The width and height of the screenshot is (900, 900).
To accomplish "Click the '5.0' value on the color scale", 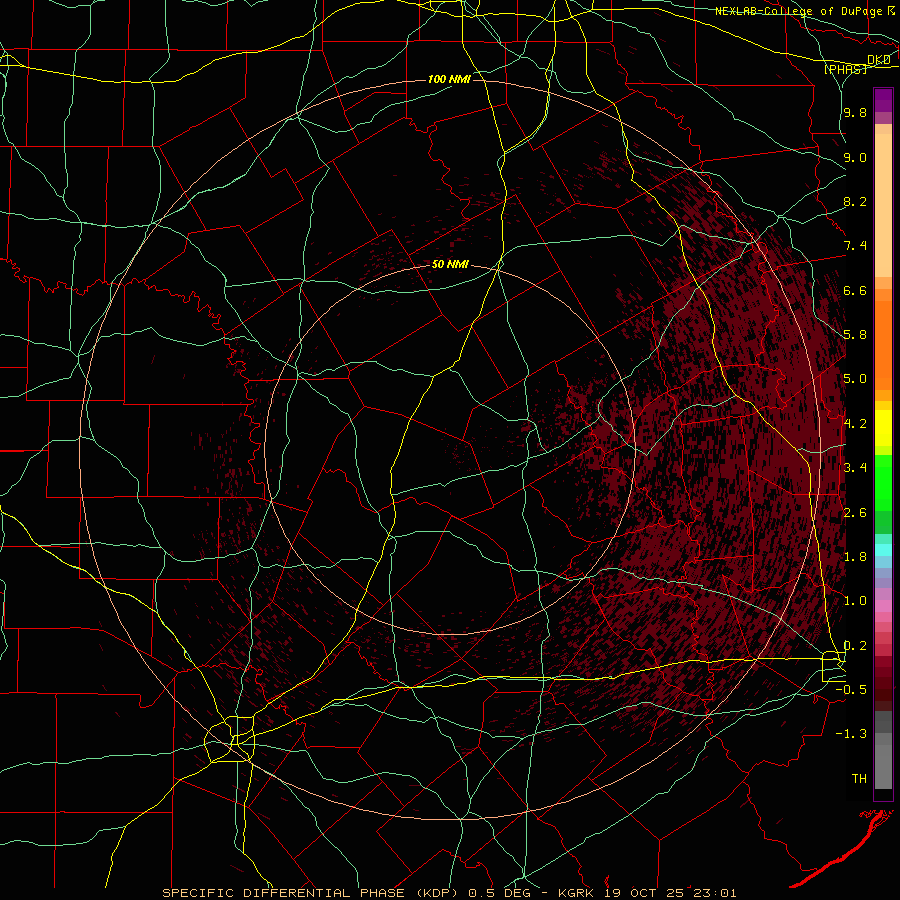I will pyautogui.click(x=855, y=379).
